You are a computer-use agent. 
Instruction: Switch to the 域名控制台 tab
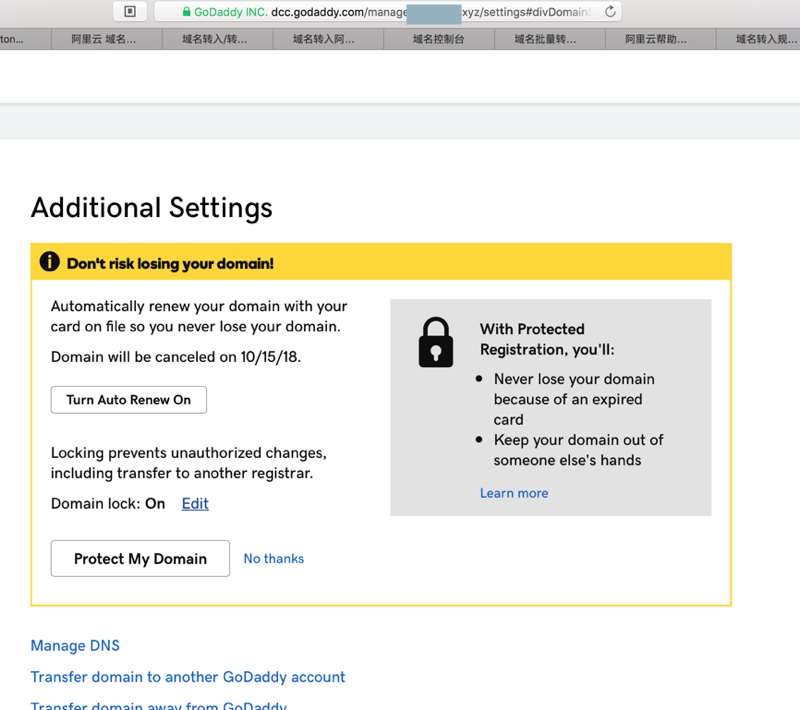point(438,40)
